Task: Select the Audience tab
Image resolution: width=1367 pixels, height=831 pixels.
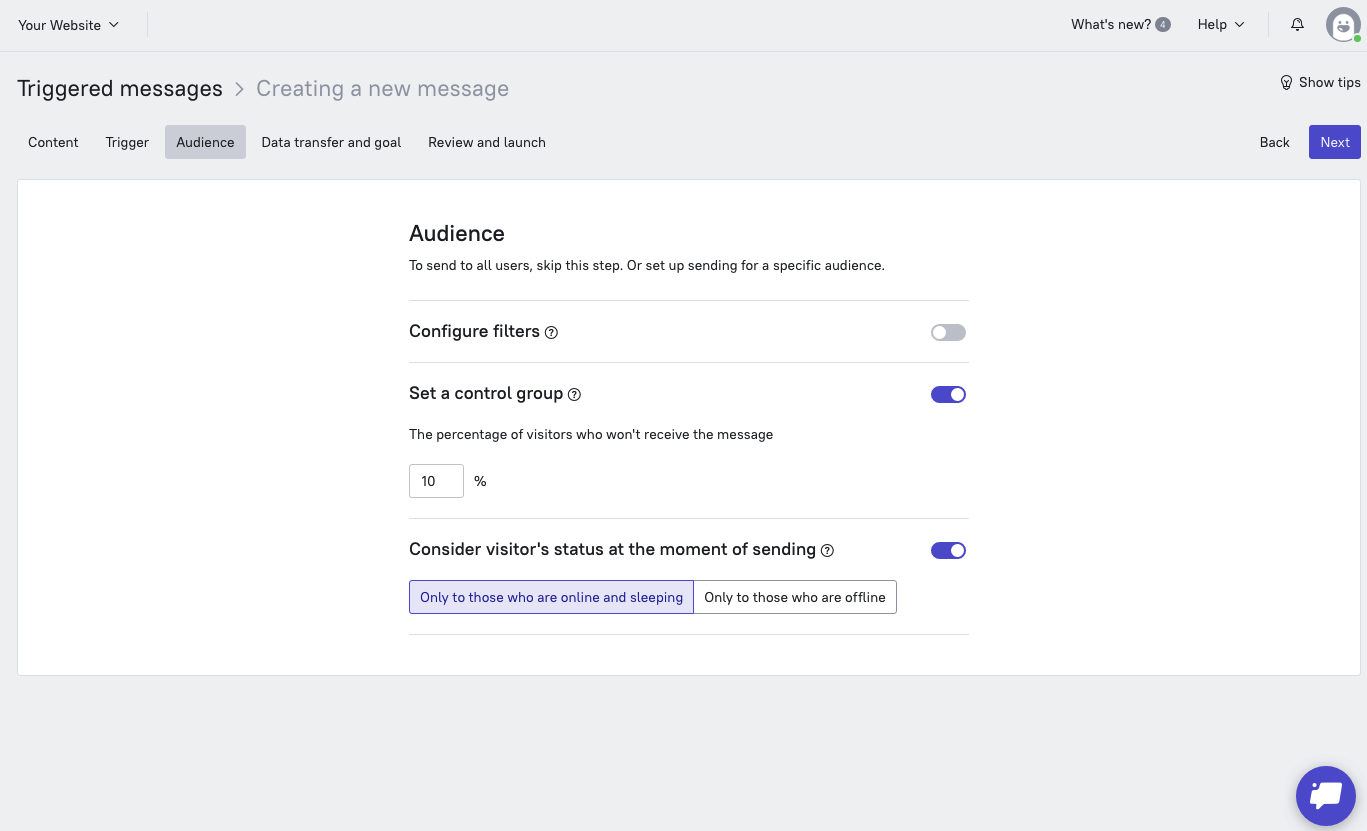Action: tap(205, 142)
